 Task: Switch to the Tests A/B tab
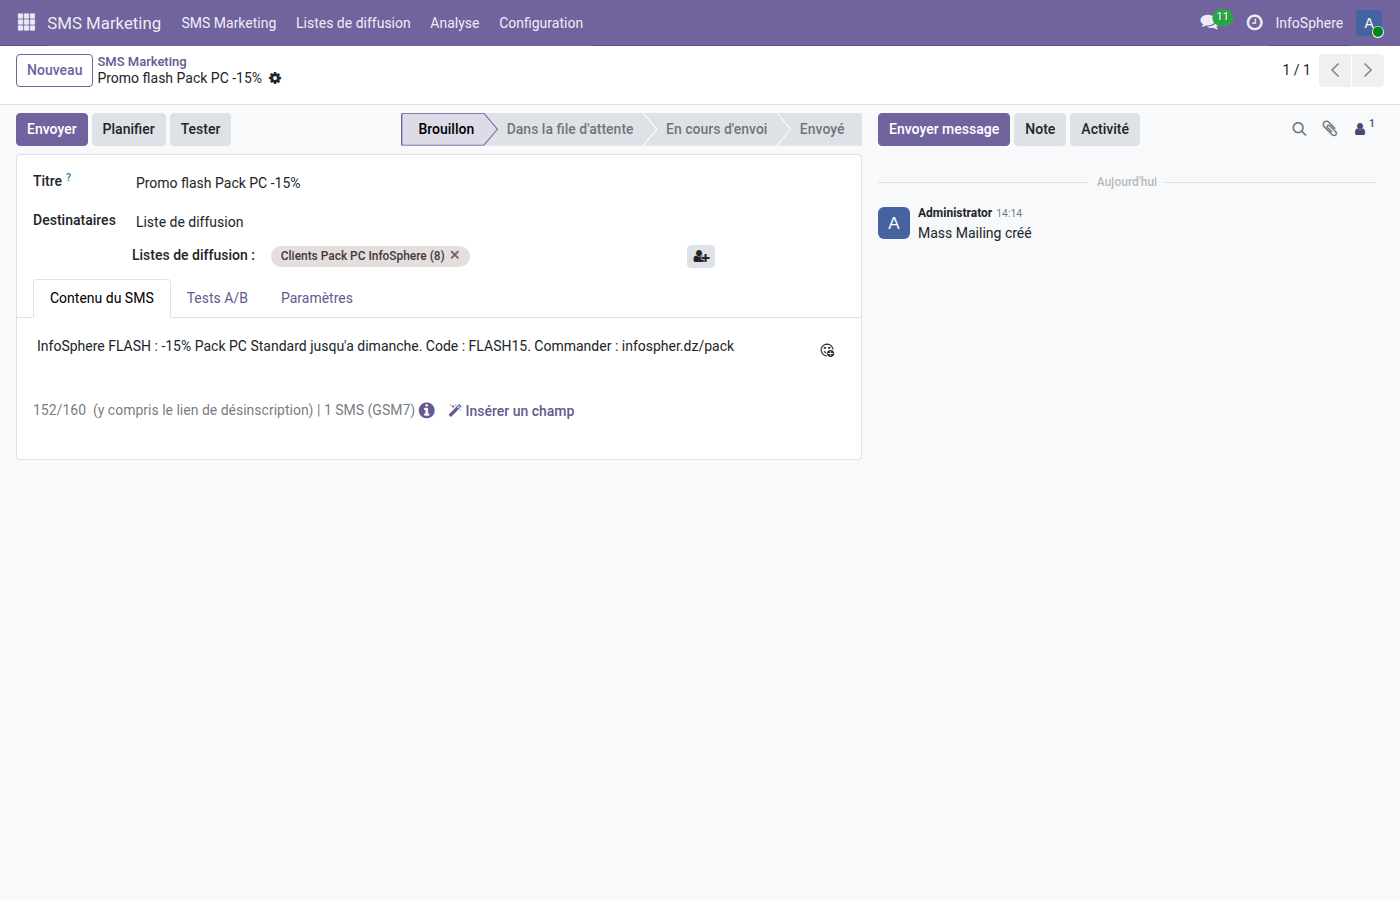pyautogui.click(x=217, y=298)
